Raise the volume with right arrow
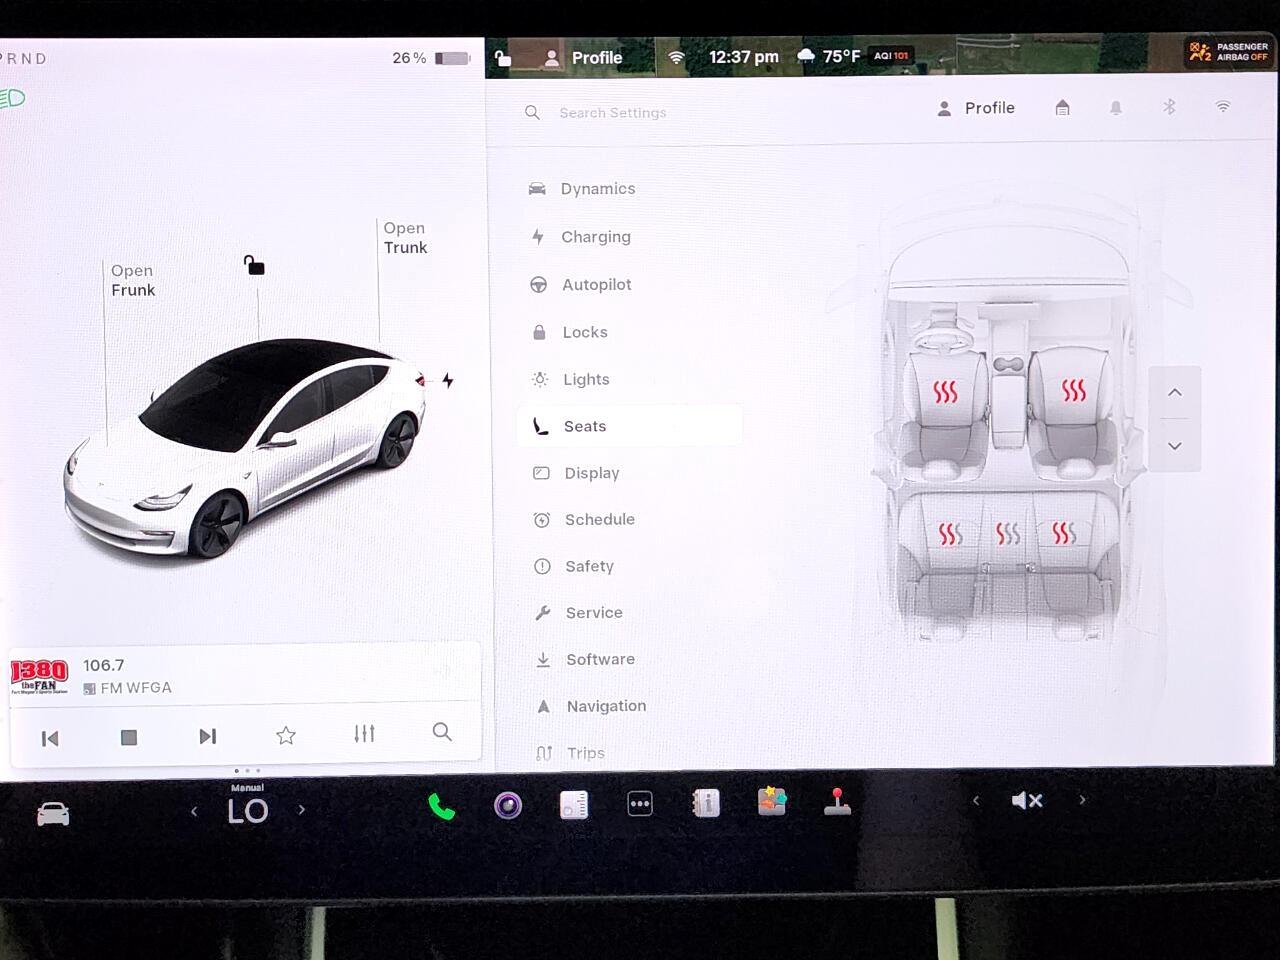 [1082, 799]
